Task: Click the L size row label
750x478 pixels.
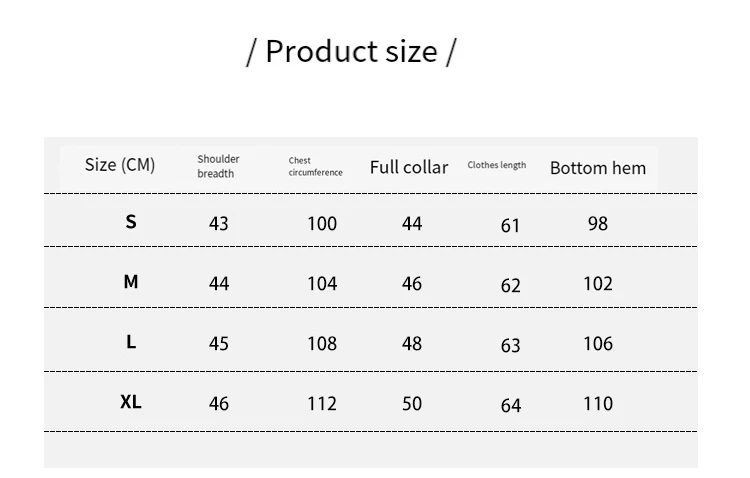Action: (131, 342)
